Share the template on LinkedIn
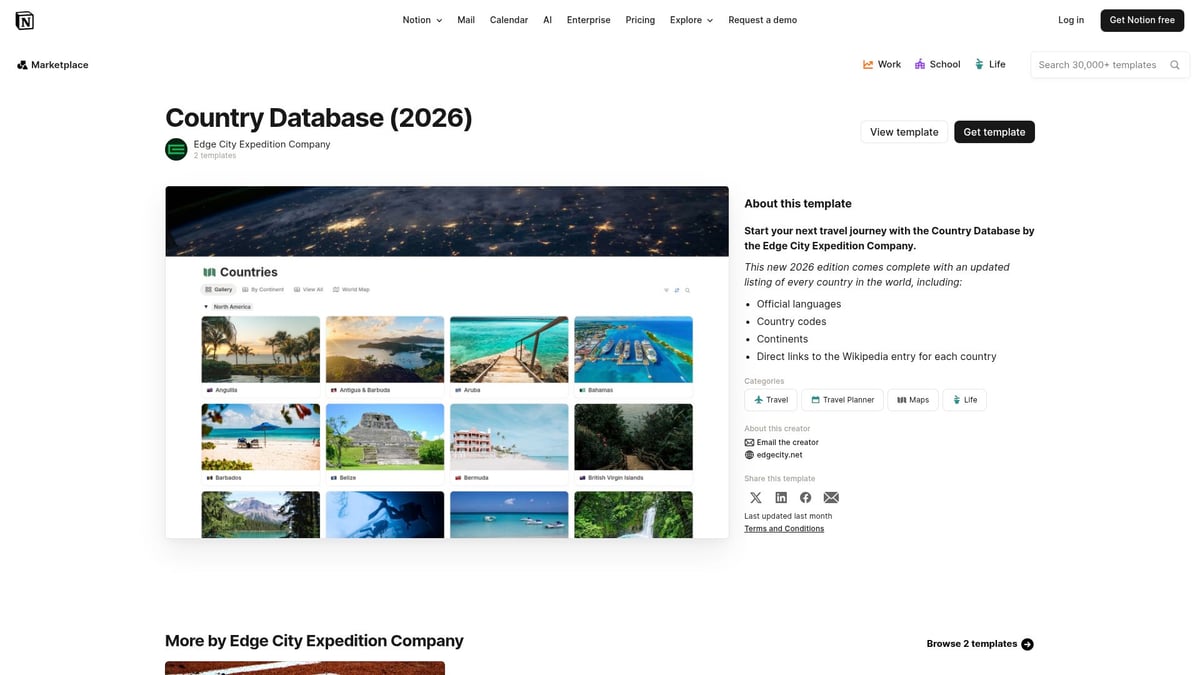Image resolution: width=1200 pixels, height=675 pixels. (781, 497)
